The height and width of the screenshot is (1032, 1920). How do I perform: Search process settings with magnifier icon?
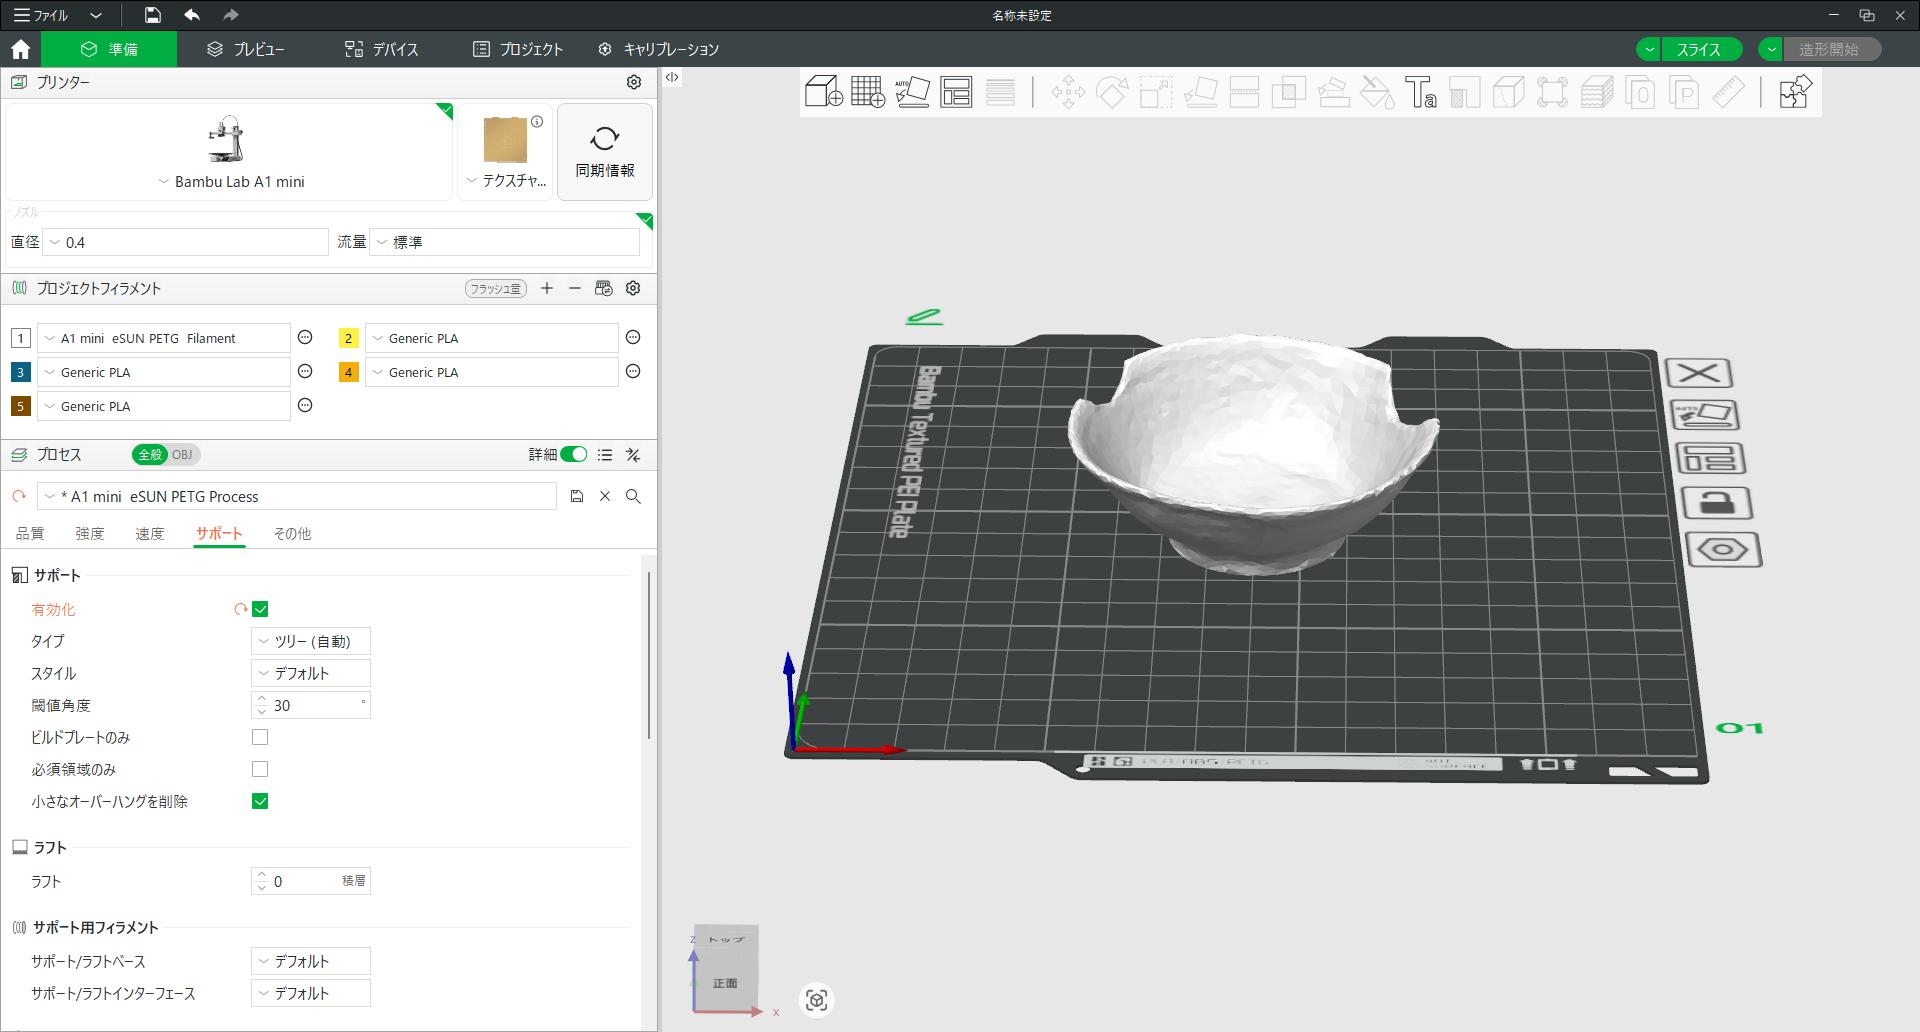pos(633,496)
